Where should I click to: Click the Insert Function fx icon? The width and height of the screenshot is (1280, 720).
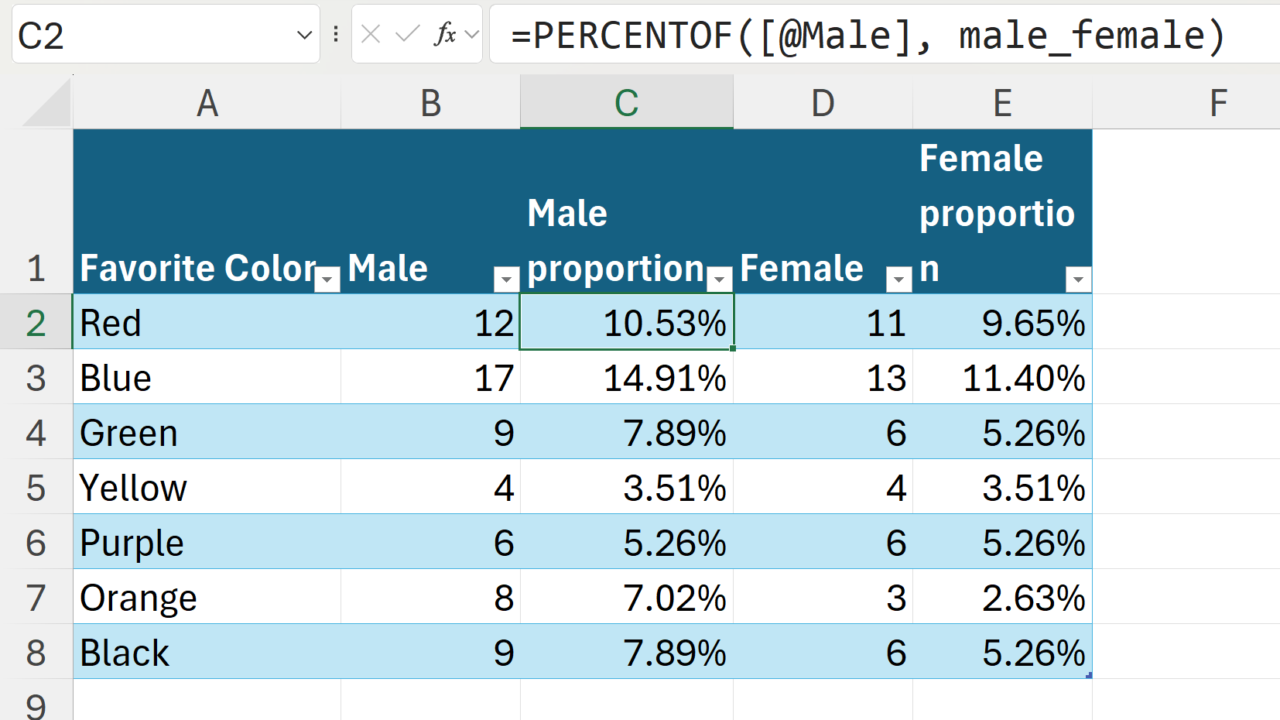445,35
